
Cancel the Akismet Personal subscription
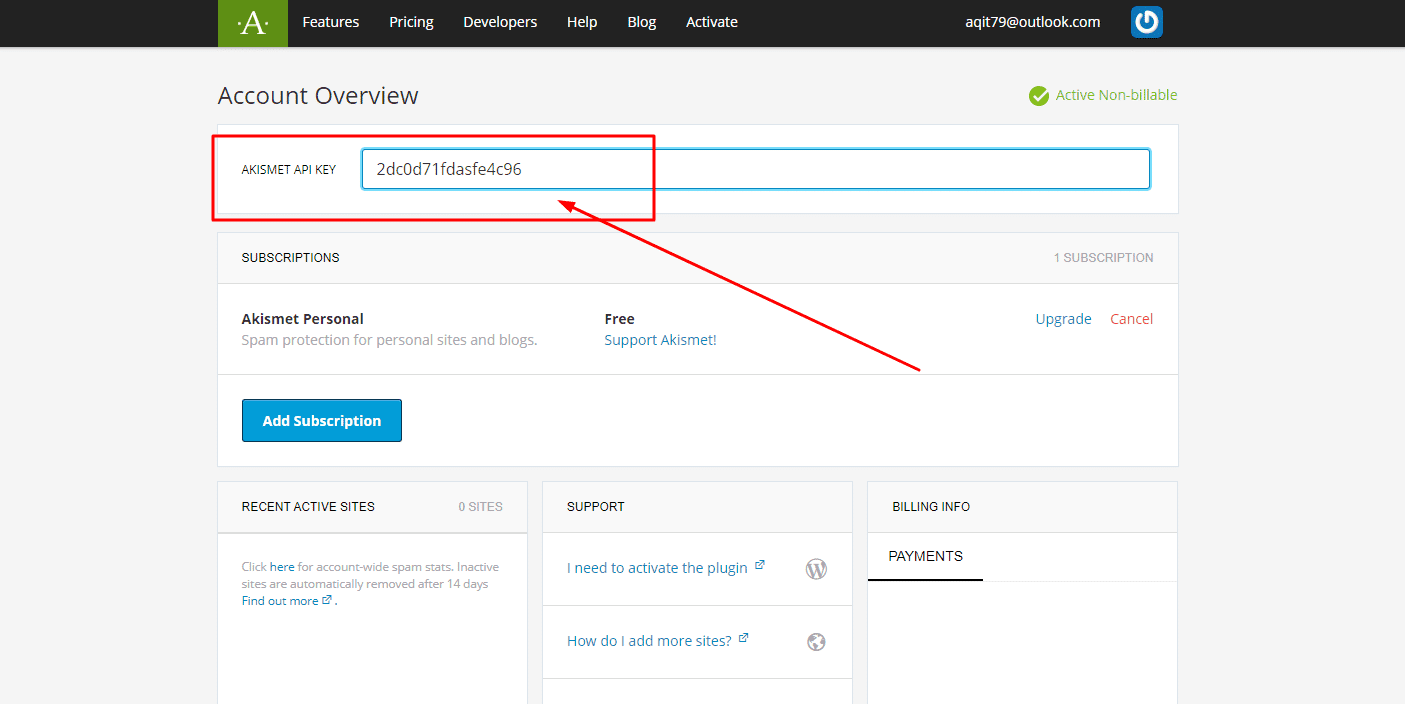click(x=1131, y=319)
